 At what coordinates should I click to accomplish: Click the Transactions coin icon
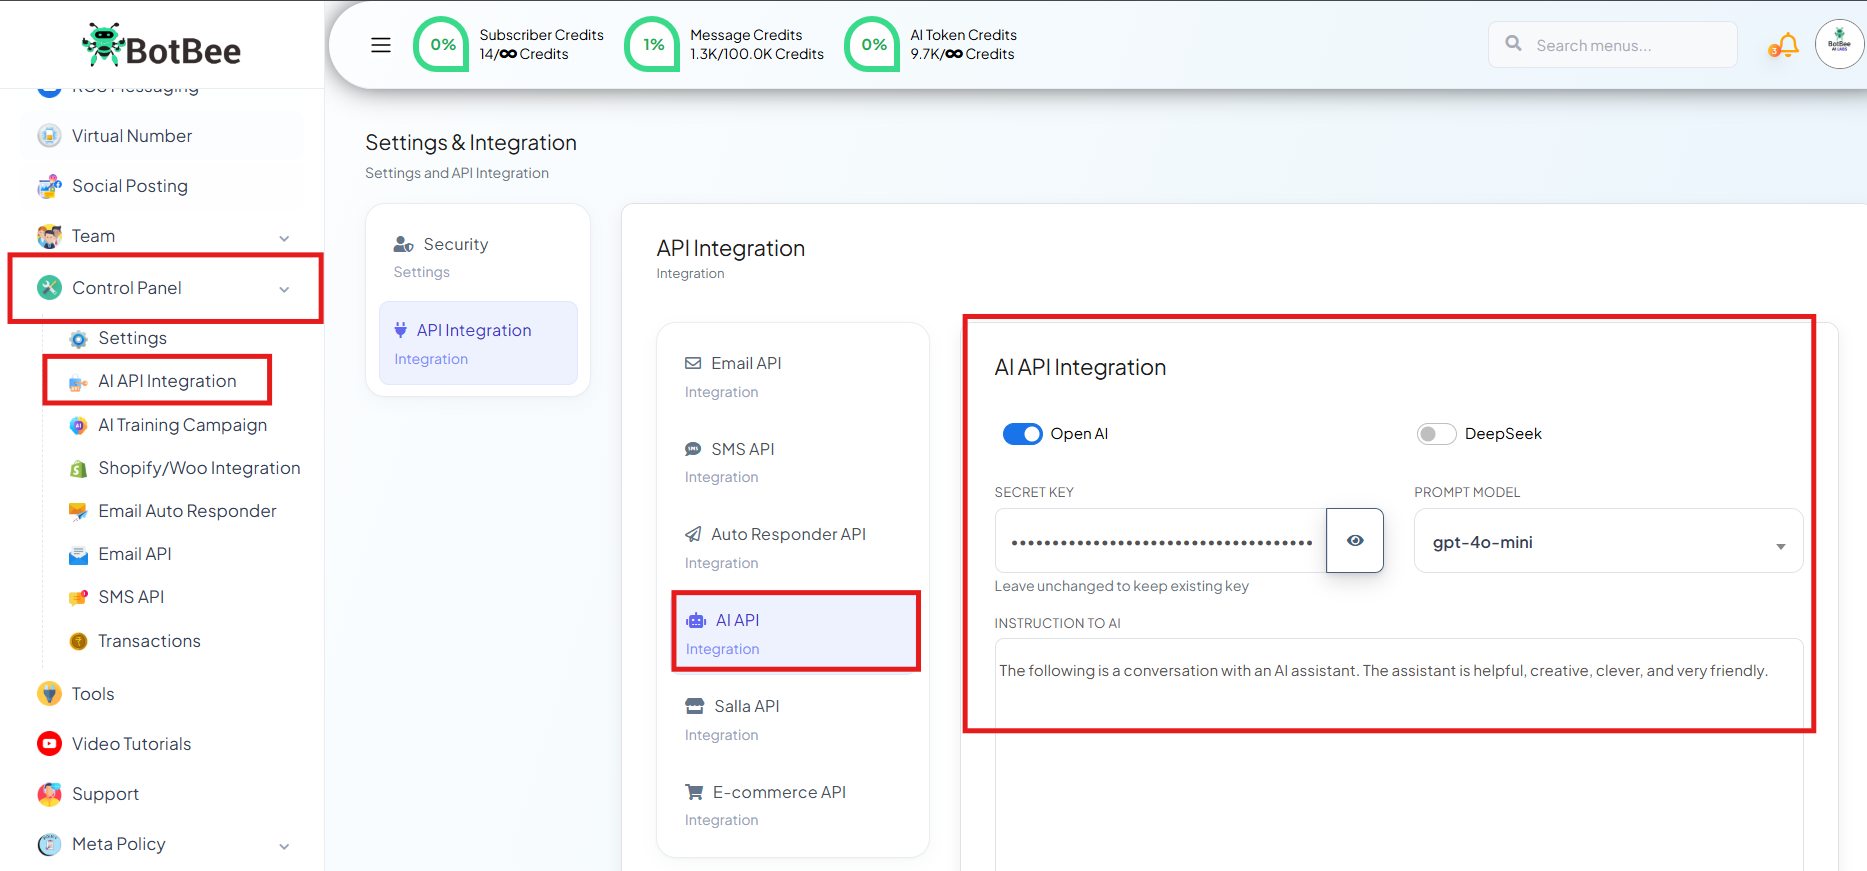click(x=78, y=641)
